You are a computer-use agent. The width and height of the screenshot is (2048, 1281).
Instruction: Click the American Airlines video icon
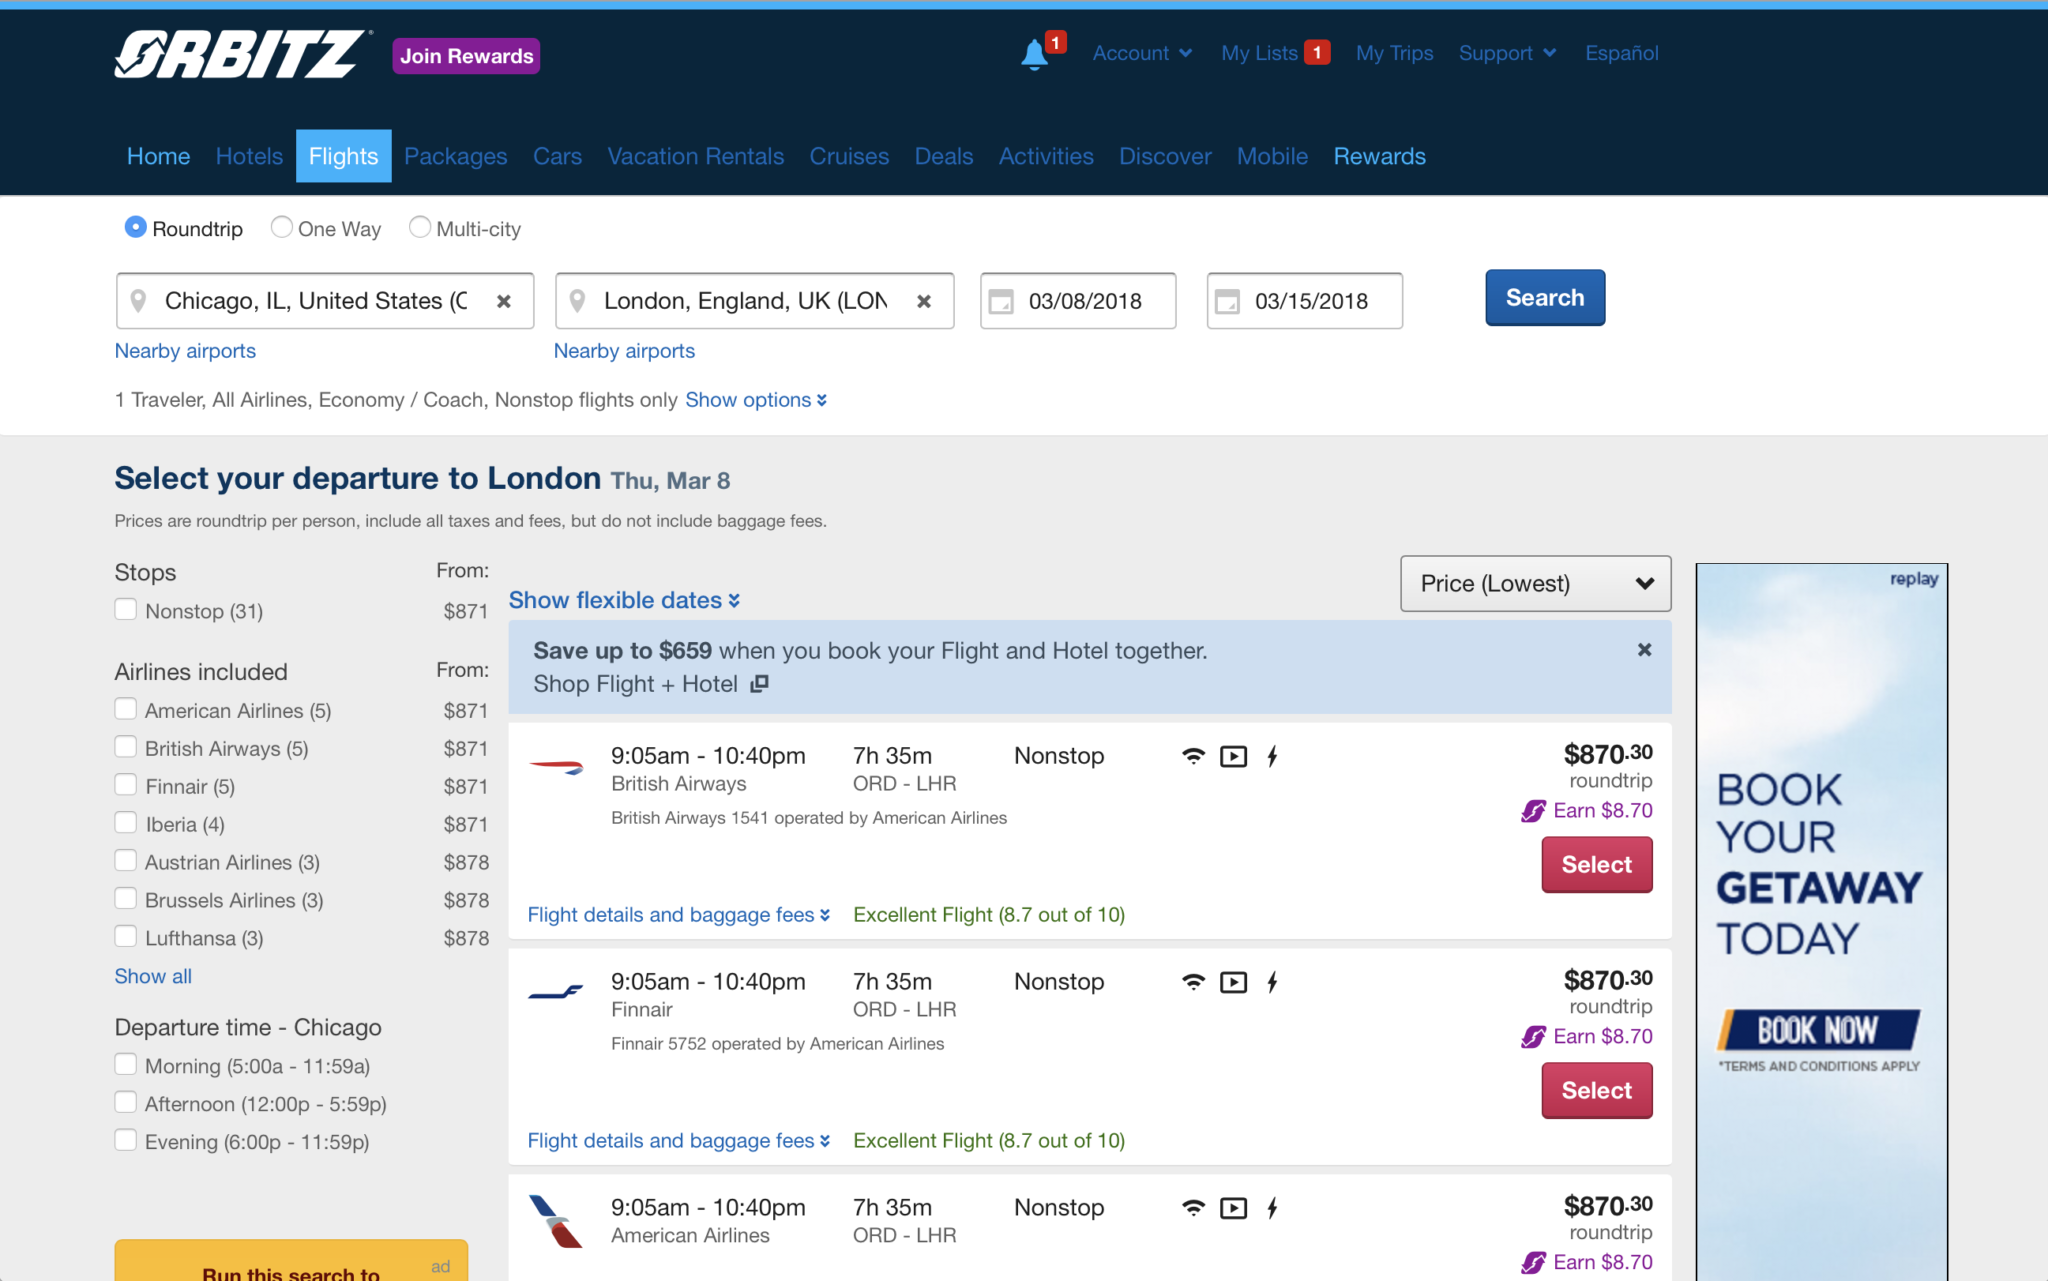pos(1234,1209)
